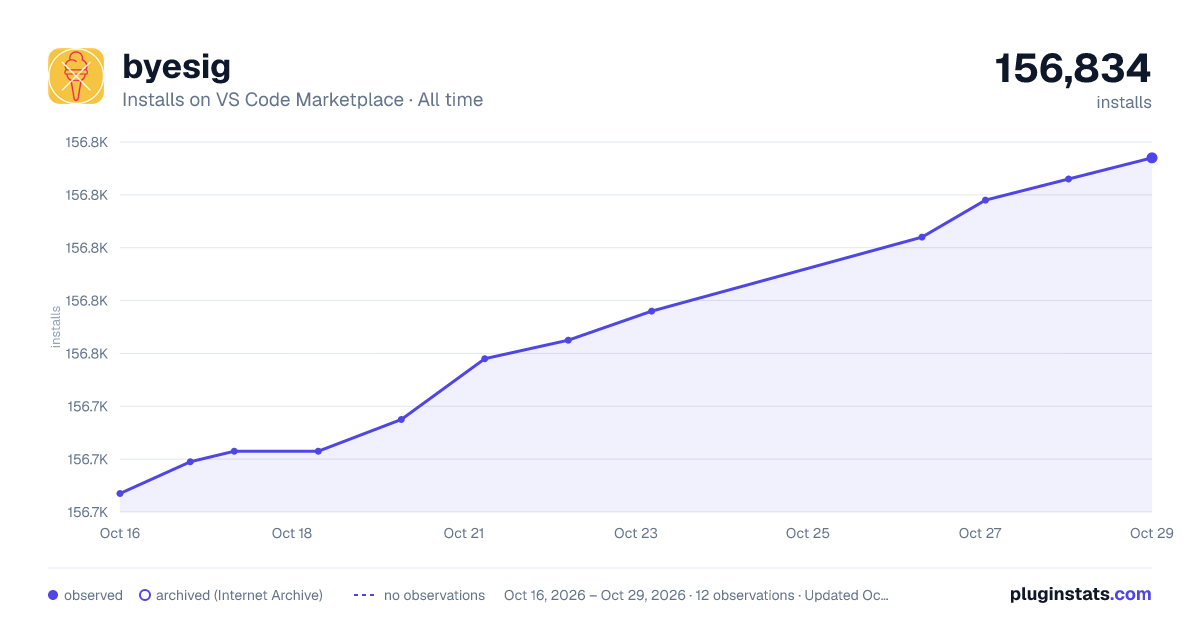Click the Oct 25 x-axis label
The image size is (1200, 630).
808,533
